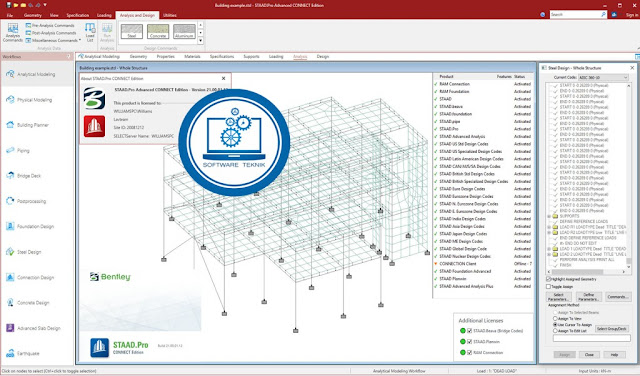Click the assignment list text field
This screenshot has height=376, width=640.
click(x=591, y=338)
